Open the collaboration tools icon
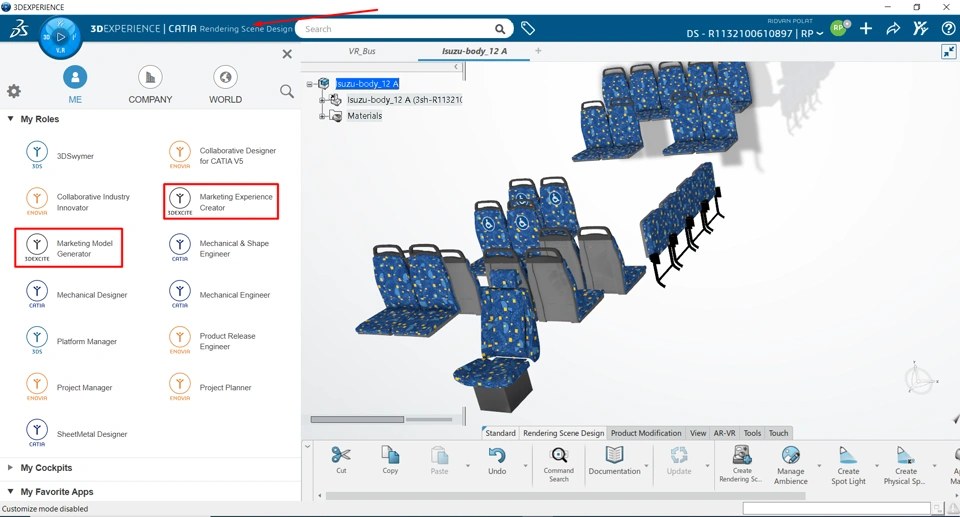This screenshot has width=960, height=517. [x=920, y=28]
